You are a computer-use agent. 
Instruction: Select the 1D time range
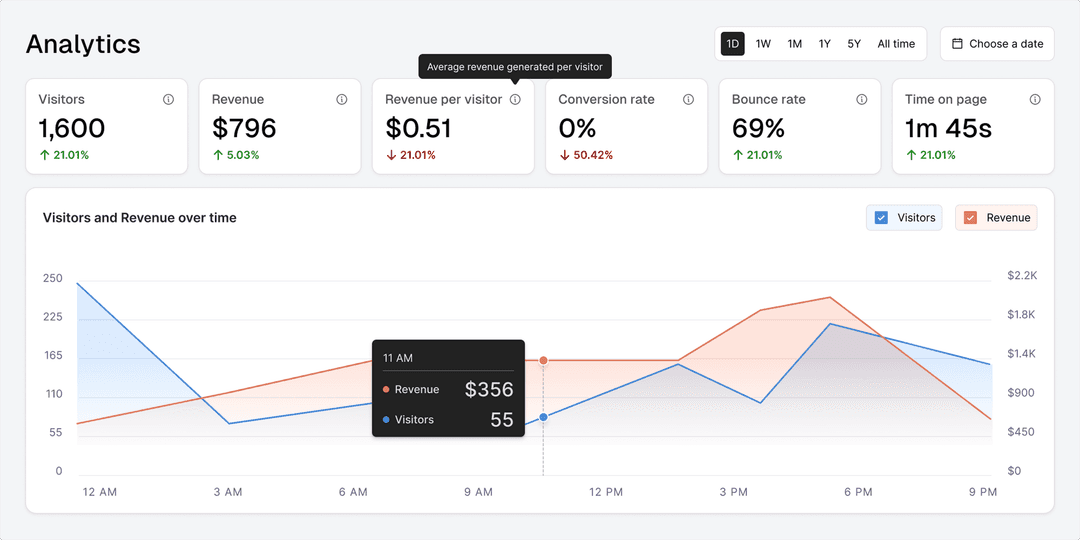coord(733,44)
